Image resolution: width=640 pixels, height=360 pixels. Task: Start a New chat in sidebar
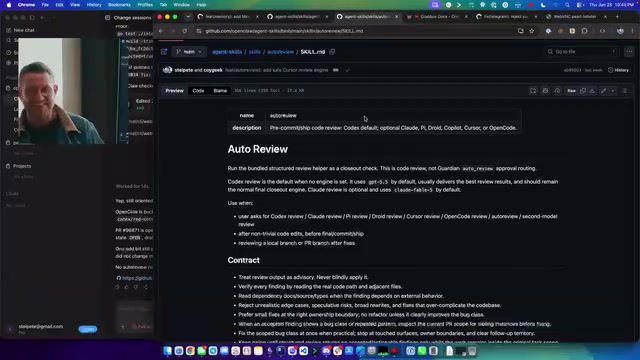tap(20, 30)
